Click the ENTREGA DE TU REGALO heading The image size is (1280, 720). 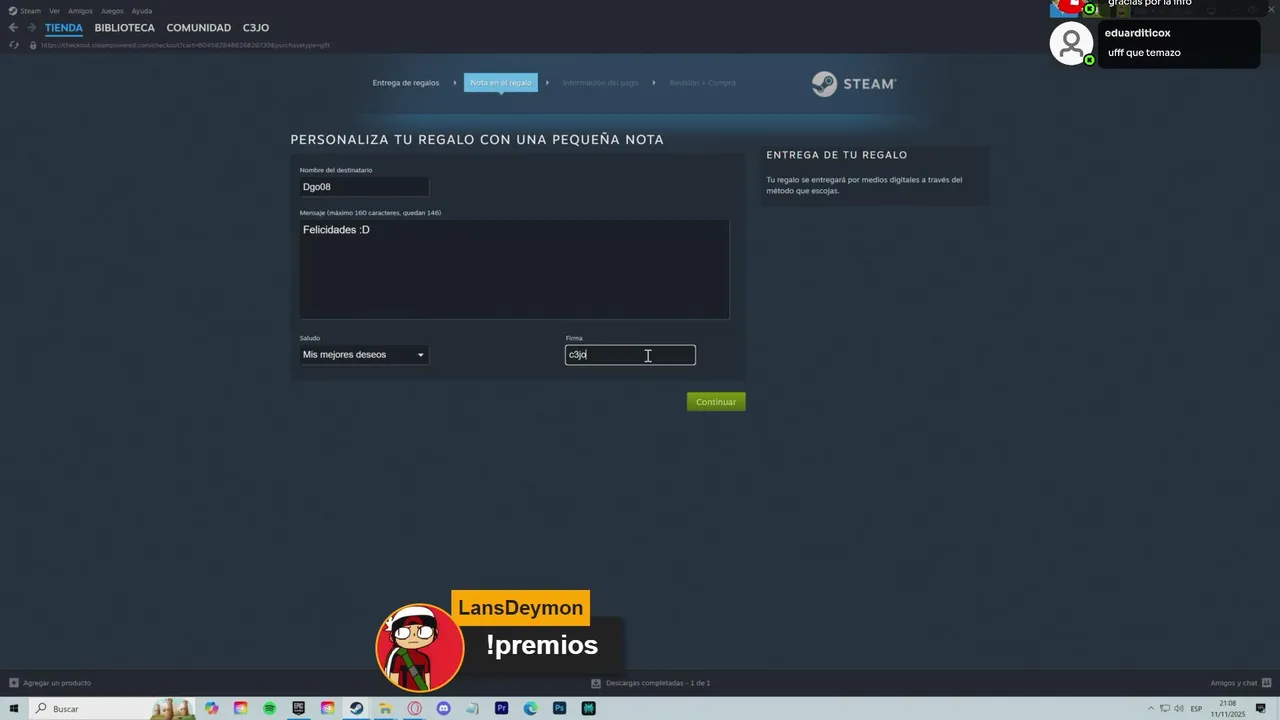pos(837,155)
